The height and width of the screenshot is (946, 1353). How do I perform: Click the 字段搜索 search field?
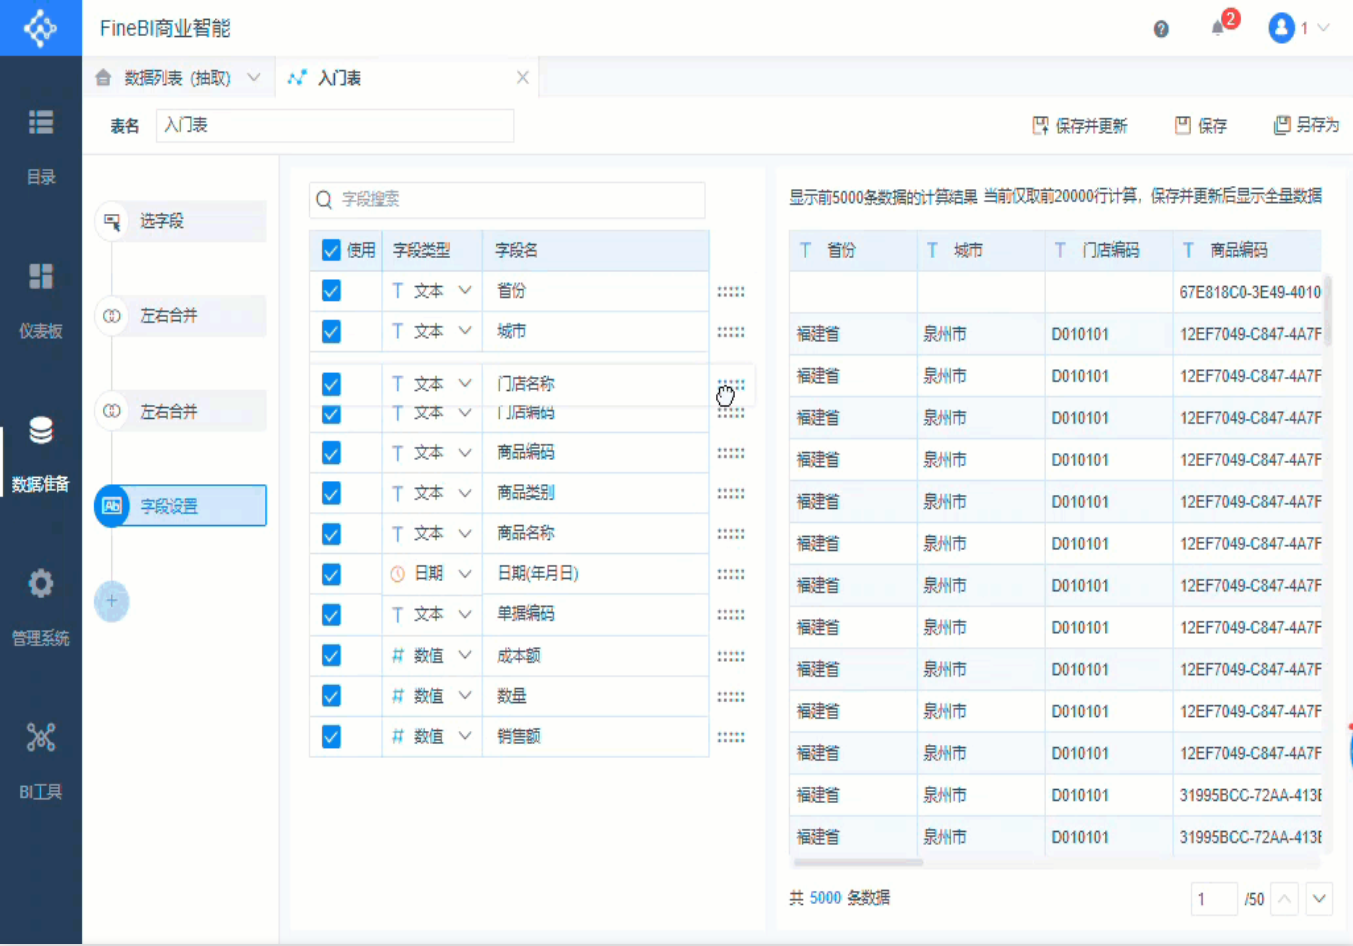507,200
